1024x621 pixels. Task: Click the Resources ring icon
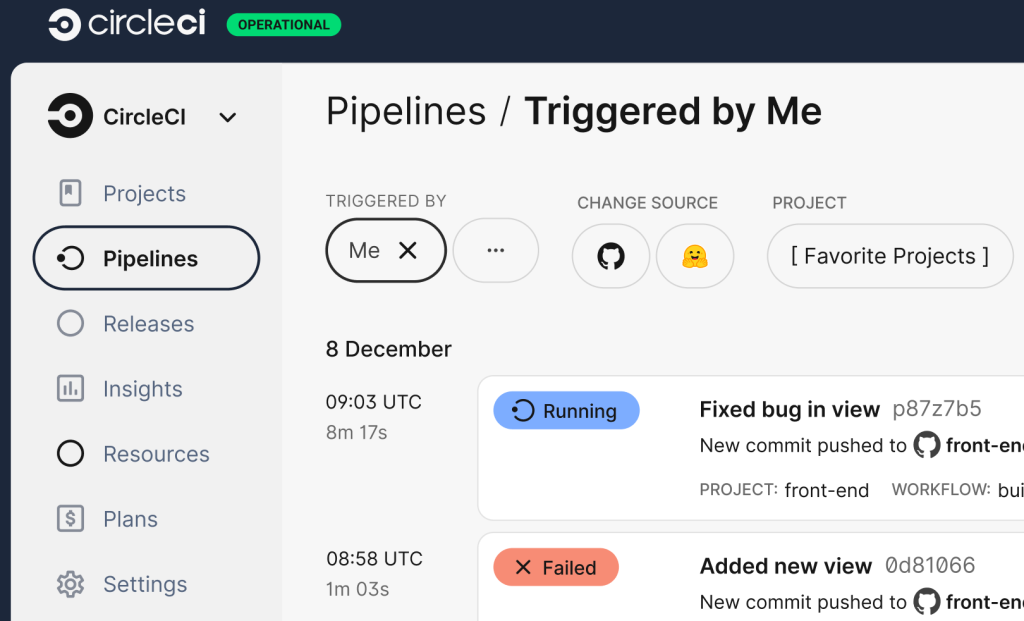70,454
